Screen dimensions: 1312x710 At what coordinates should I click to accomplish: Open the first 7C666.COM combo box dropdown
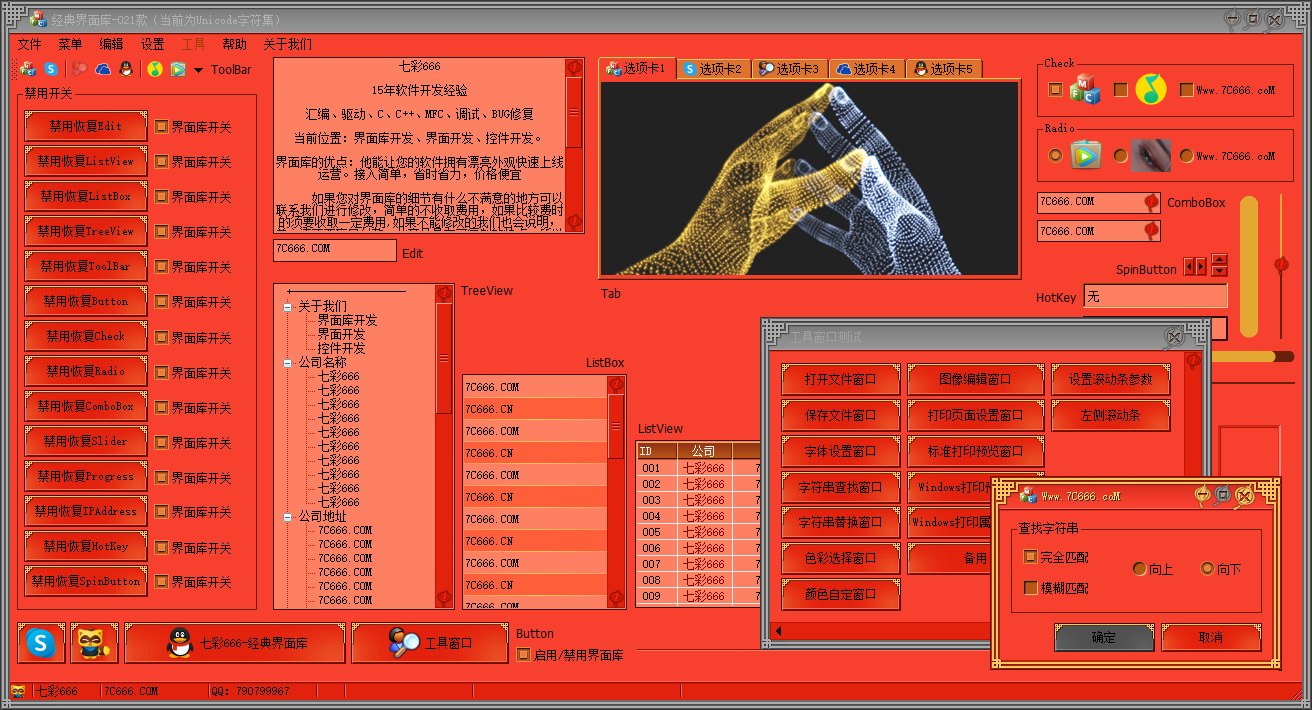(x=1151, y=202)
